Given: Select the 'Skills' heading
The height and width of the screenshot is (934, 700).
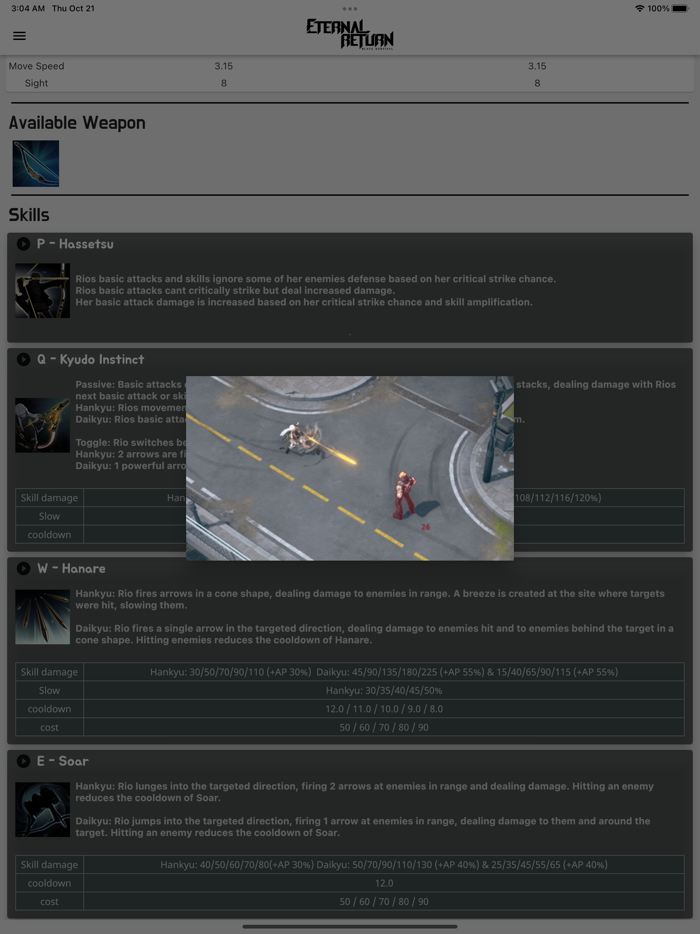Looking at the screenshot, I should [29, 215].
